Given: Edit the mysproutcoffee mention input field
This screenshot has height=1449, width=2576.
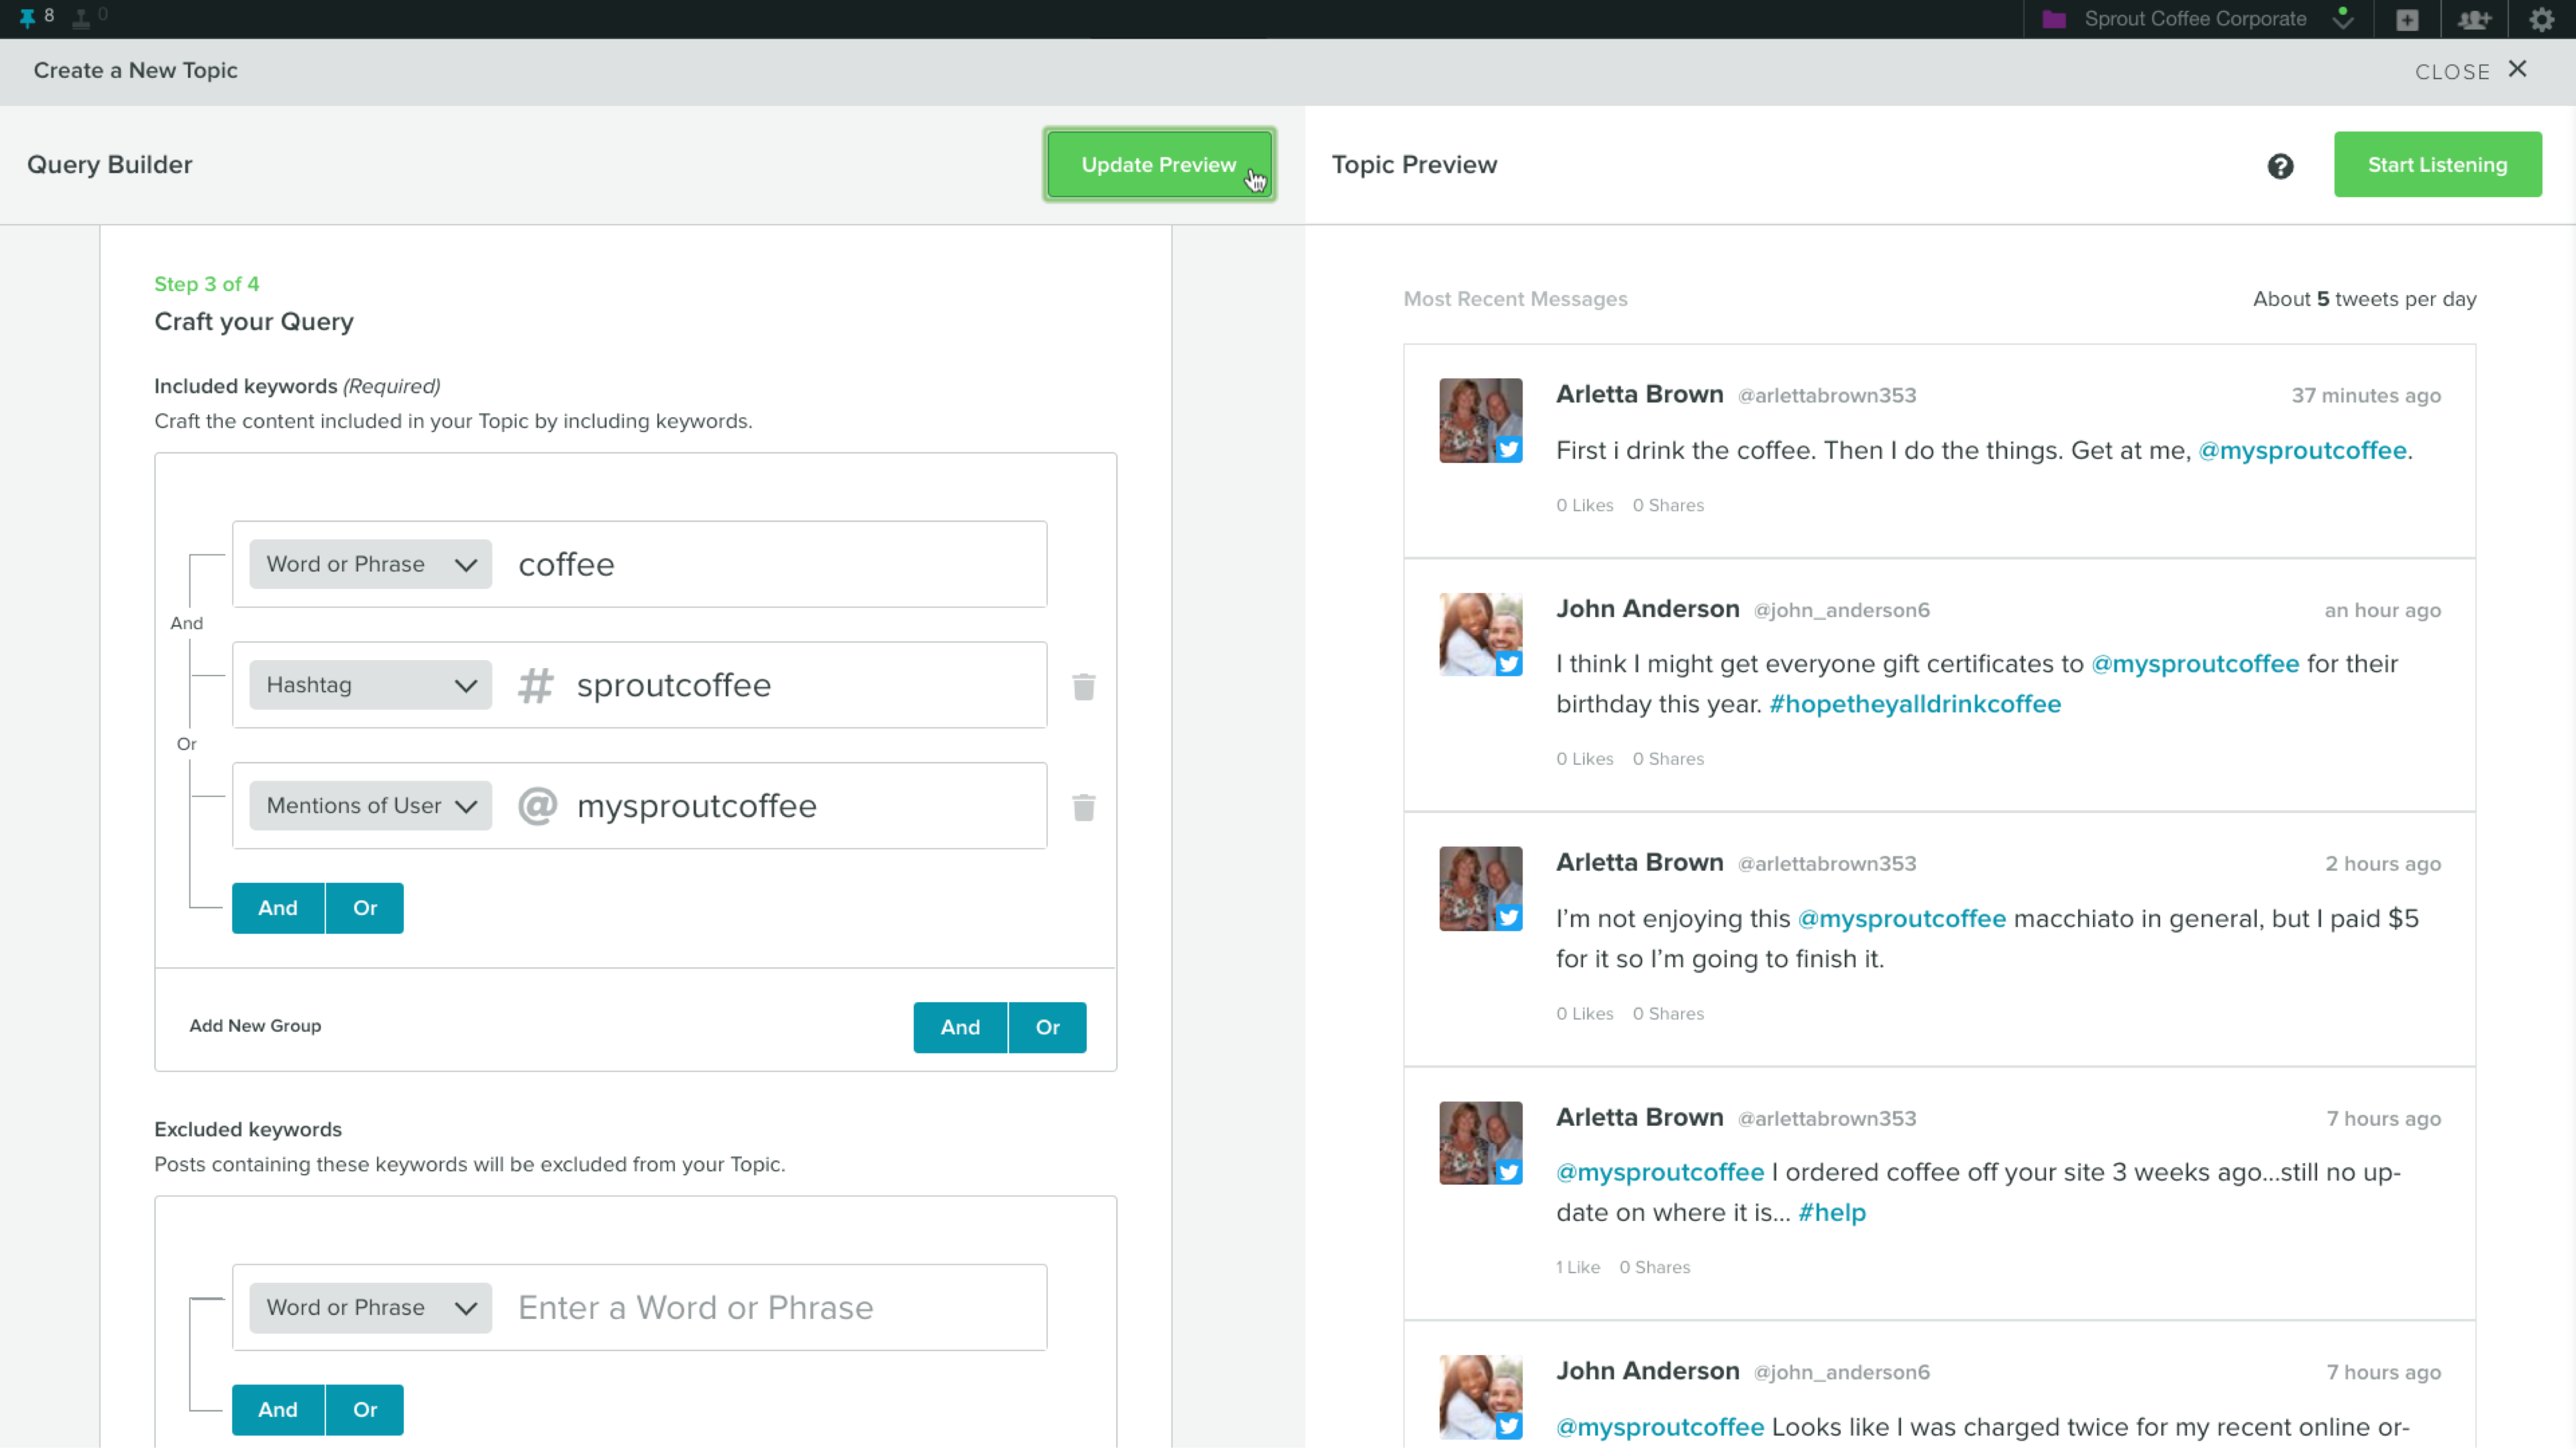Looking at the screenshot, I should point(805,806).
